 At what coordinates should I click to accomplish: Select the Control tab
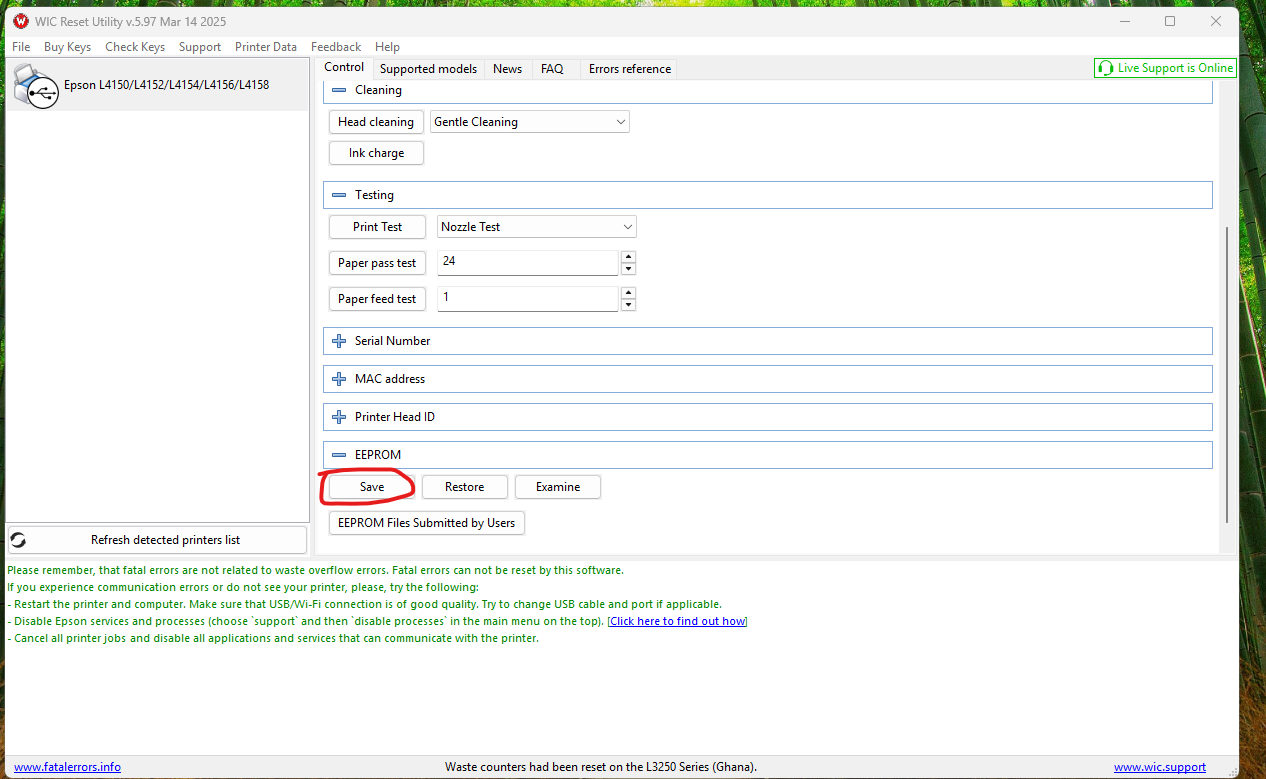pyautogui.click(x=344, y=67)
